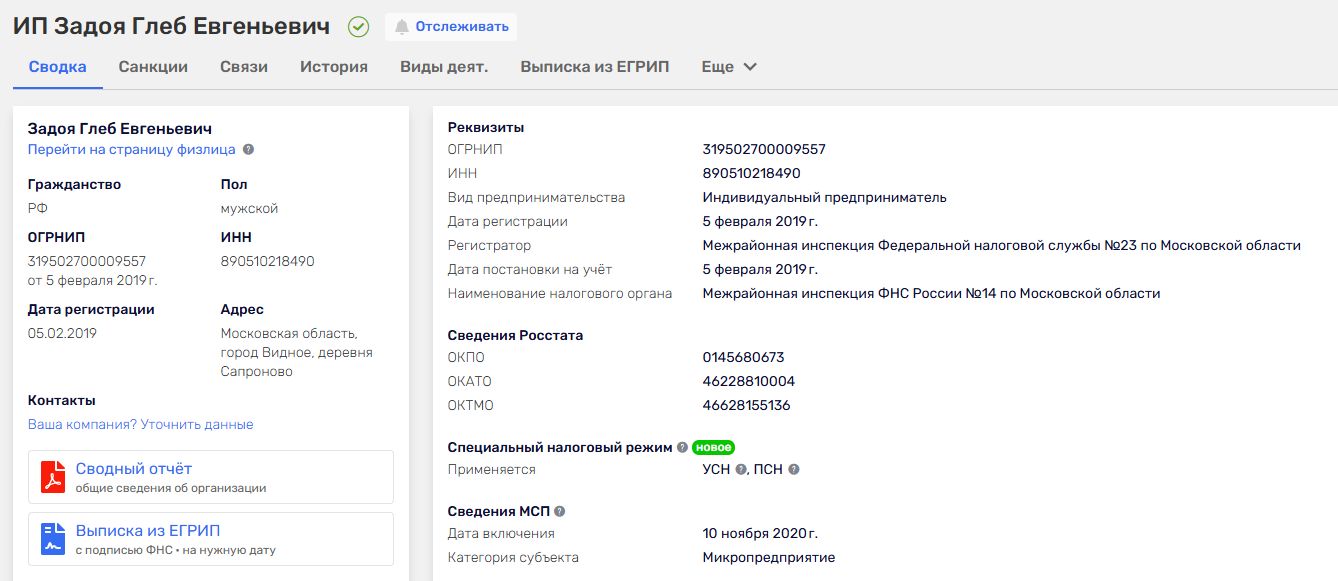The width and height of the screenshot is (1338, 581).
Task: Select the Сводка tab
Action: click(x=57, y=67)
